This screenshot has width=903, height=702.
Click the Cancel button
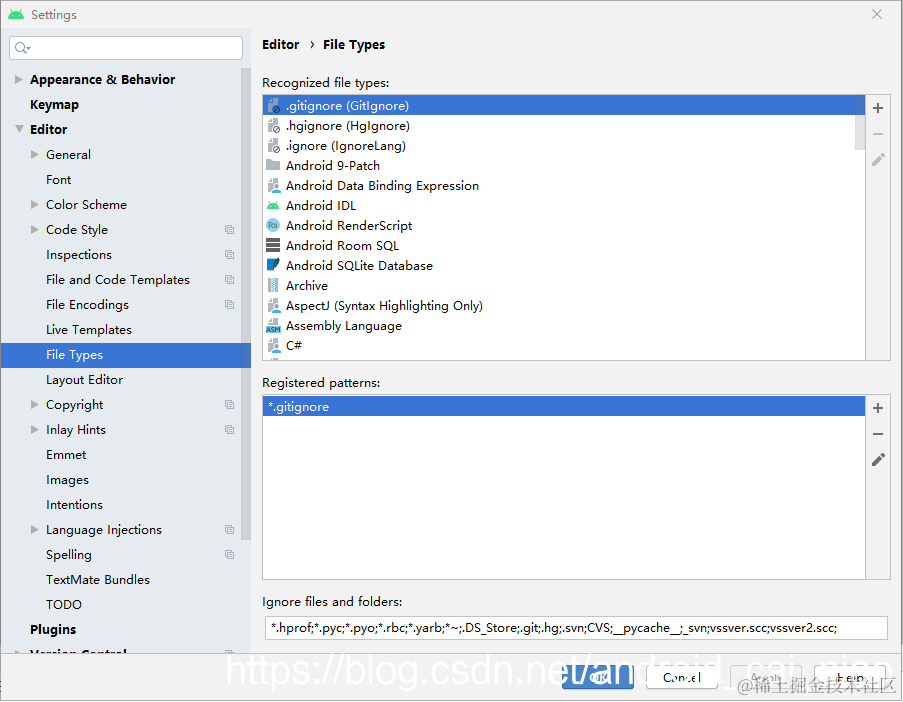(x=681, y=677)
